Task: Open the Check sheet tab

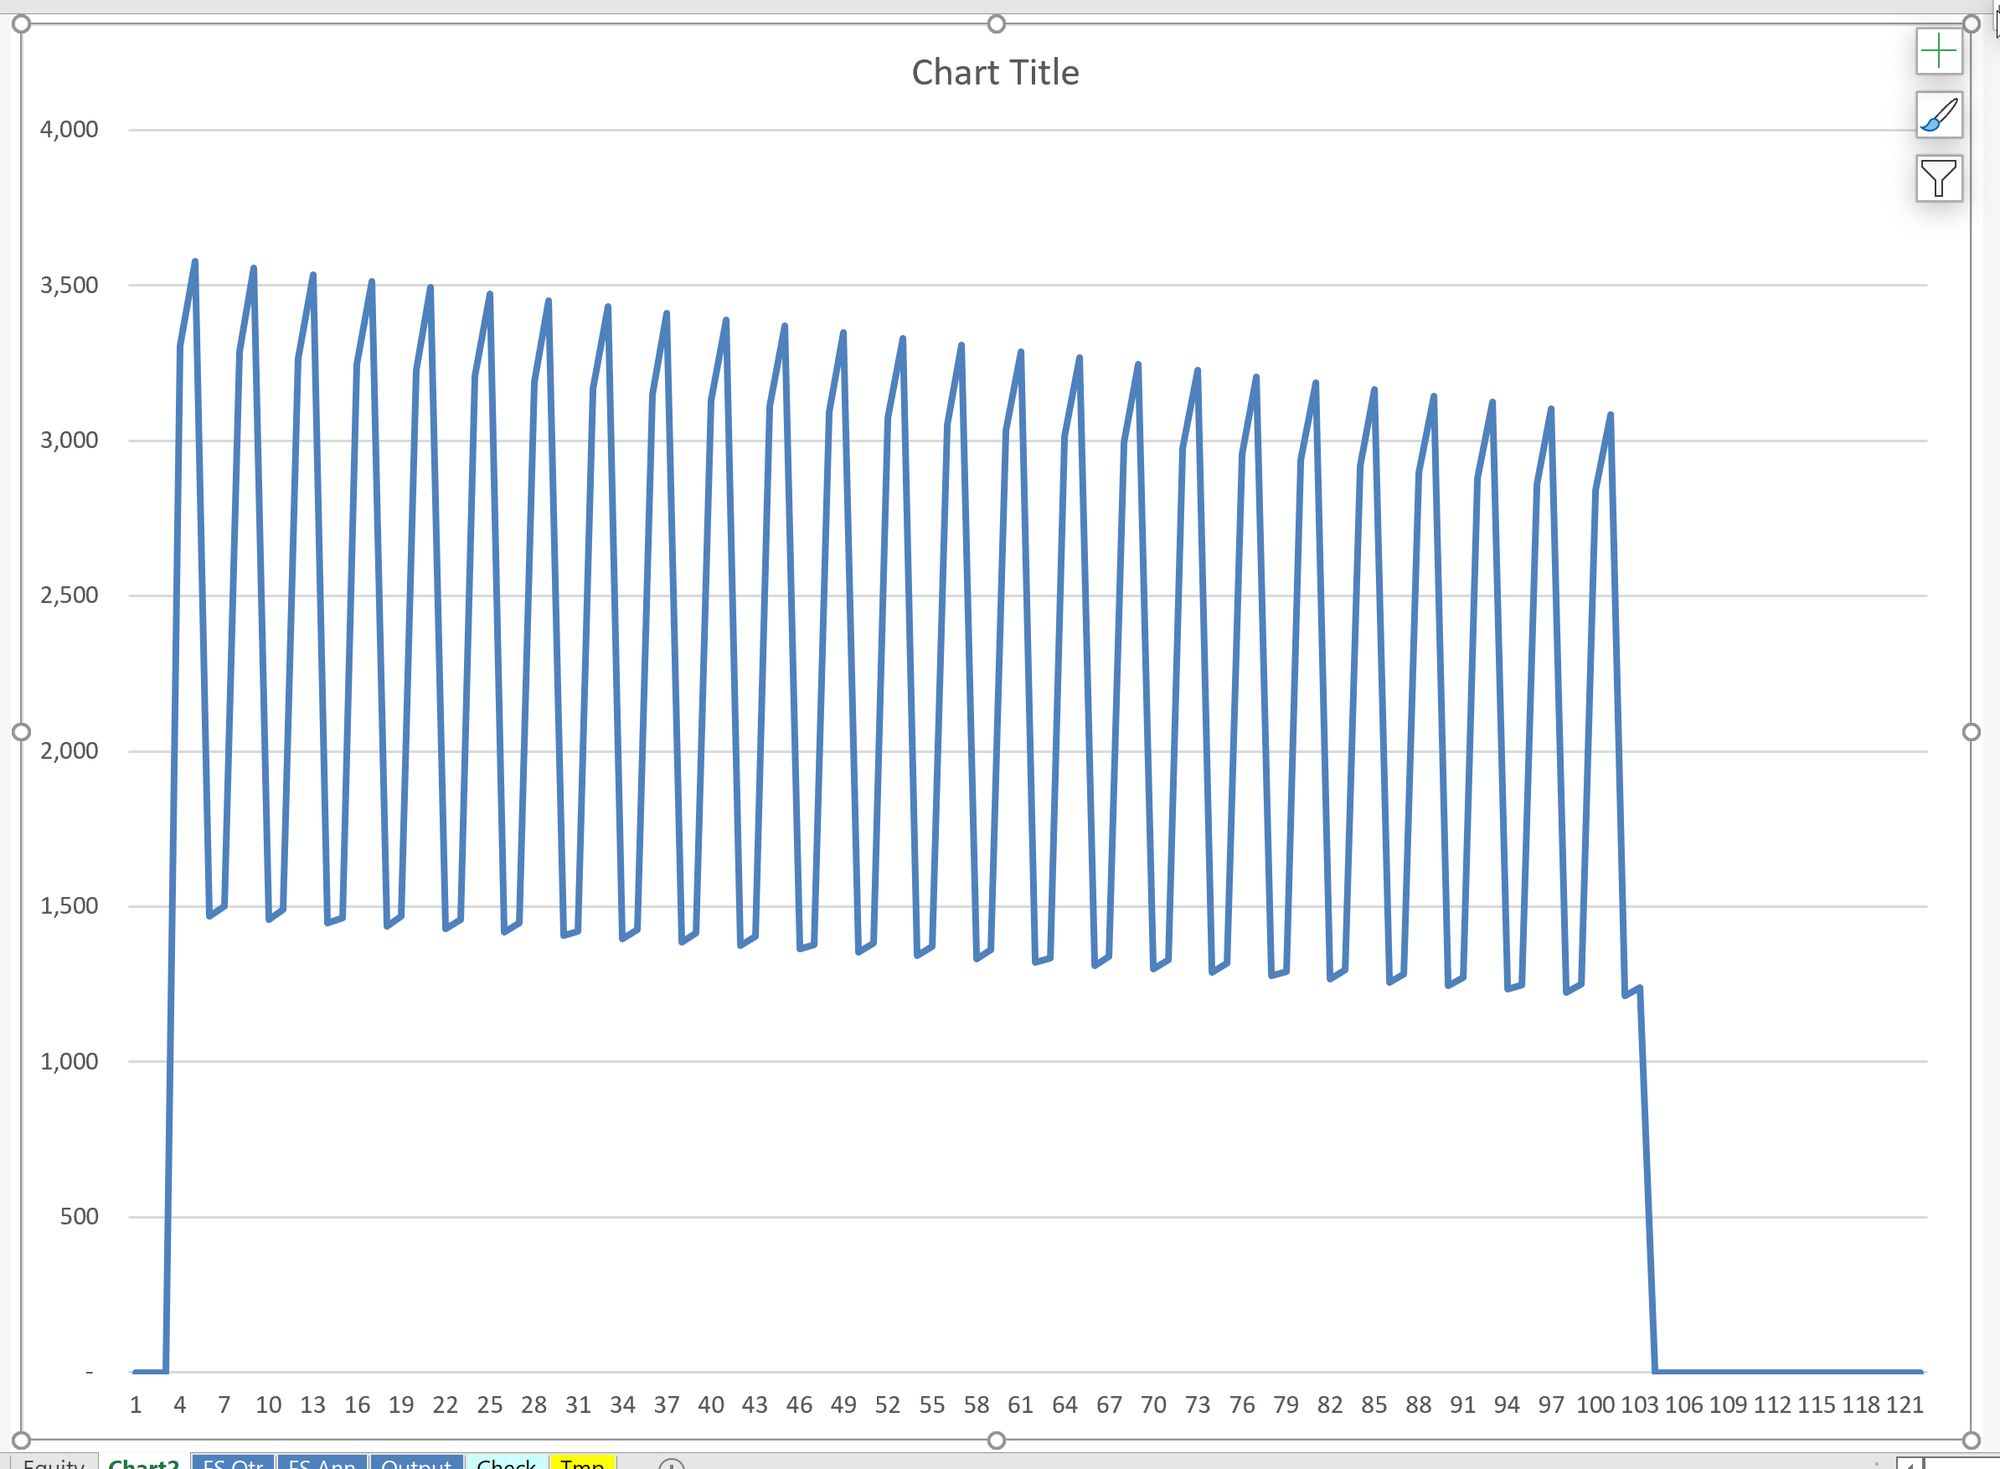Action: click(x=506, y=1463)
